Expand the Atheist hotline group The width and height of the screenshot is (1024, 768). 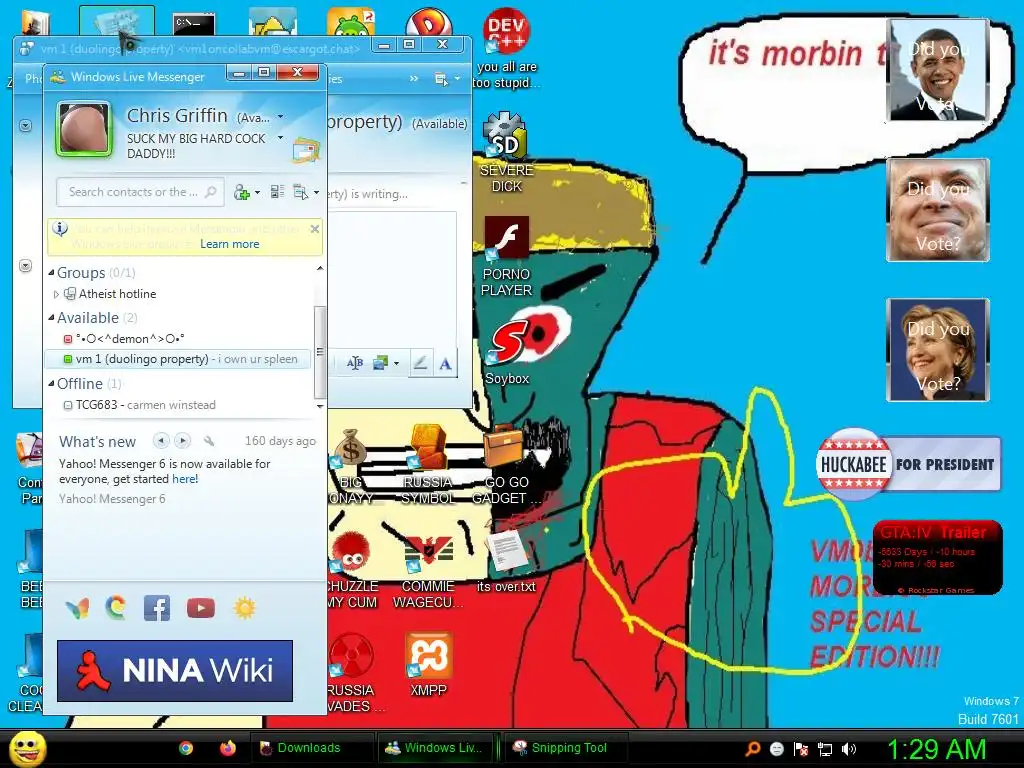point(56,295)
